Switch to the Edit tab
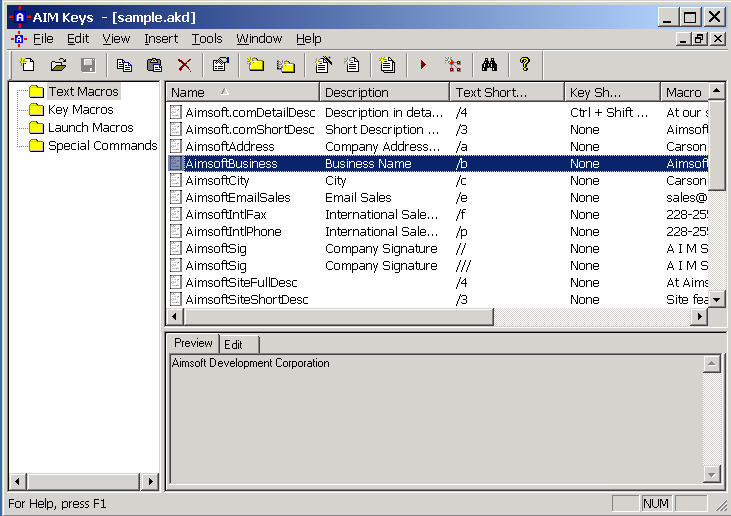The height and width of the screenshot is (516, 731). click(x=233, y=344)
